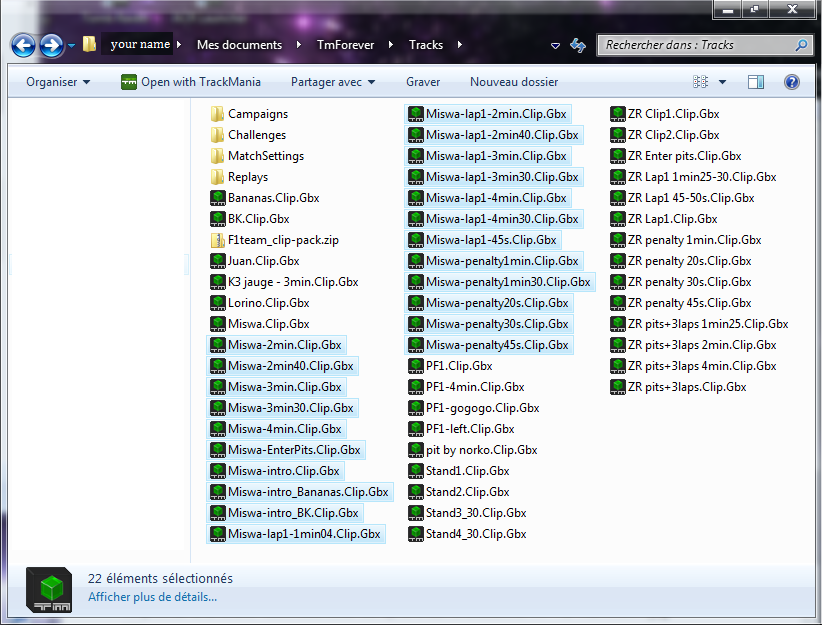The width and height of the screenshot is (822, 625).
Task: Click the ZR Enter pits.Clip.Gbx icon
Action: tap(618, 156)
